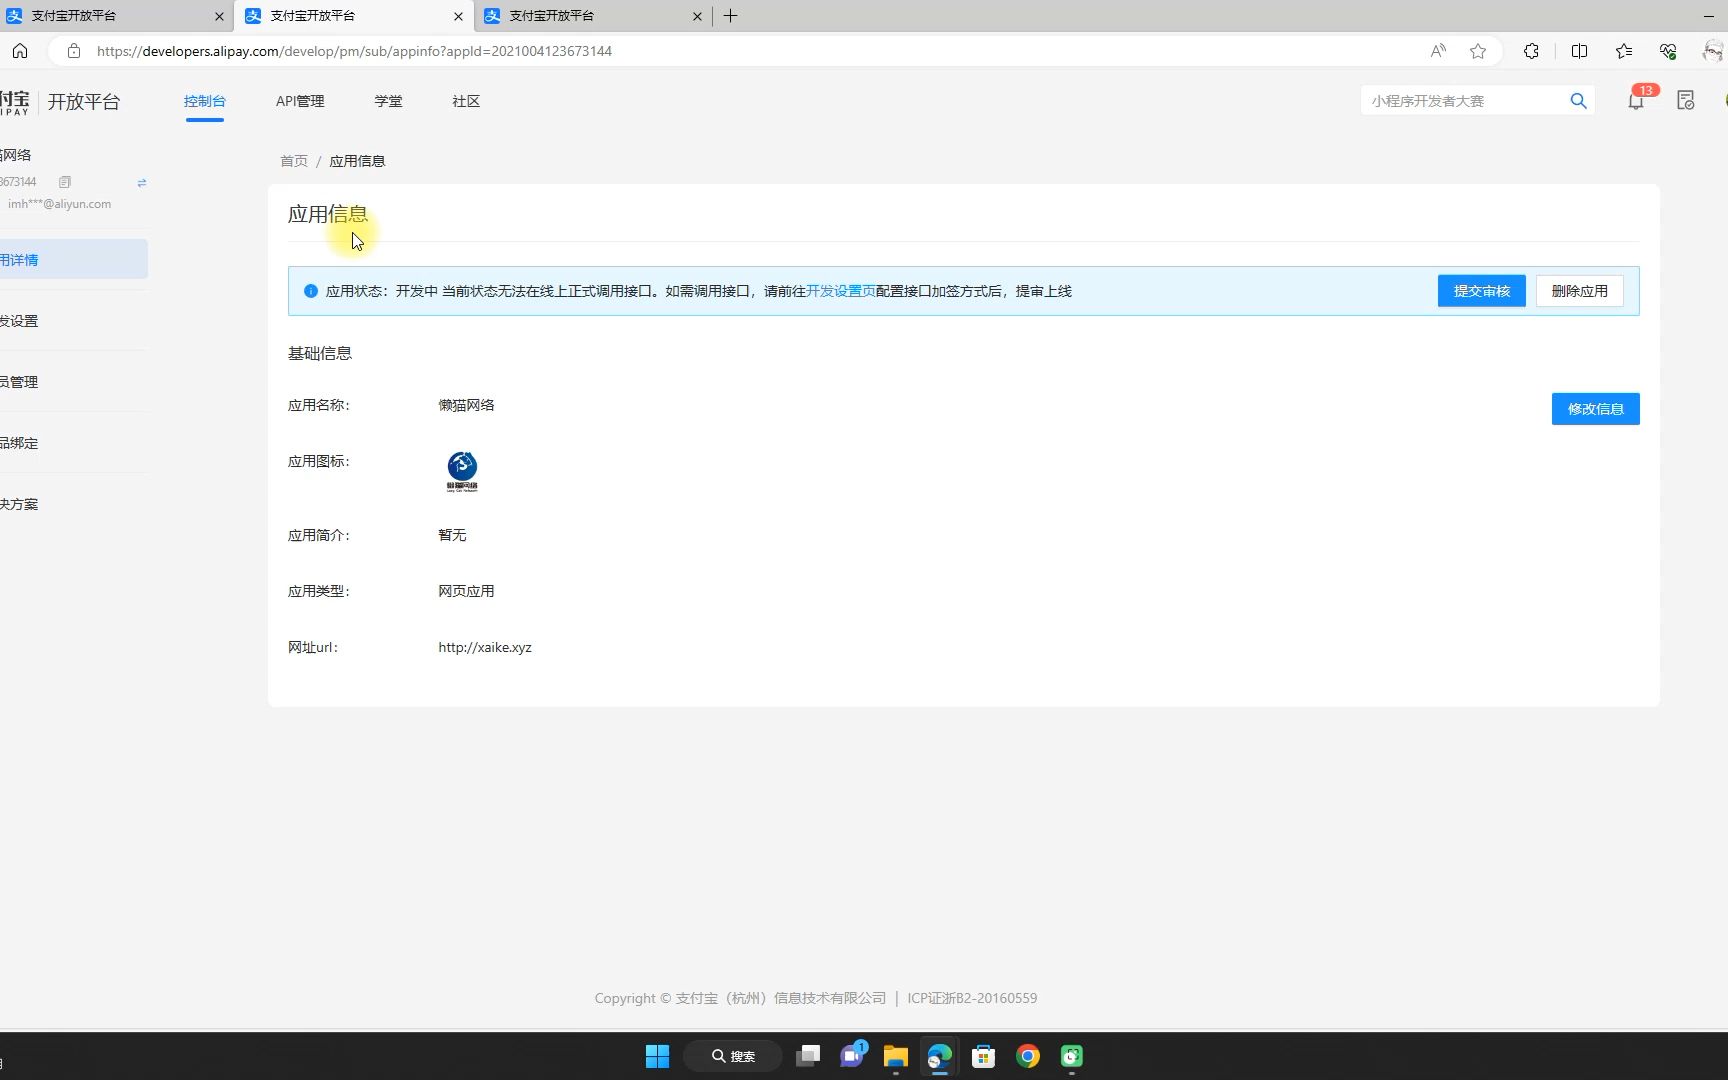Open the document icon next to notifications
The image size is (1728, 1080).
pos(1686,100)
